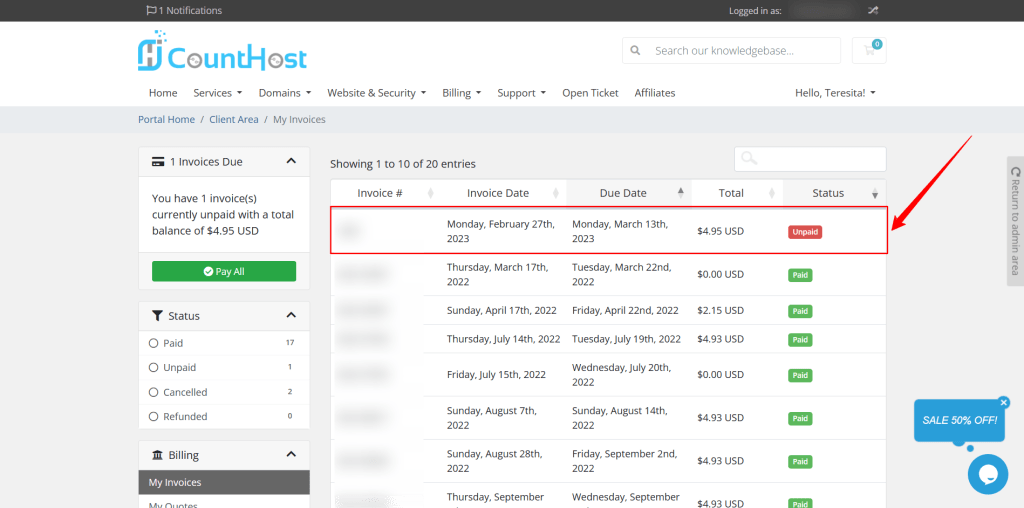The image size is (1024, 508).
Task: Open the invoice dated August 28th, 2022
Action: tap(609, 461)
